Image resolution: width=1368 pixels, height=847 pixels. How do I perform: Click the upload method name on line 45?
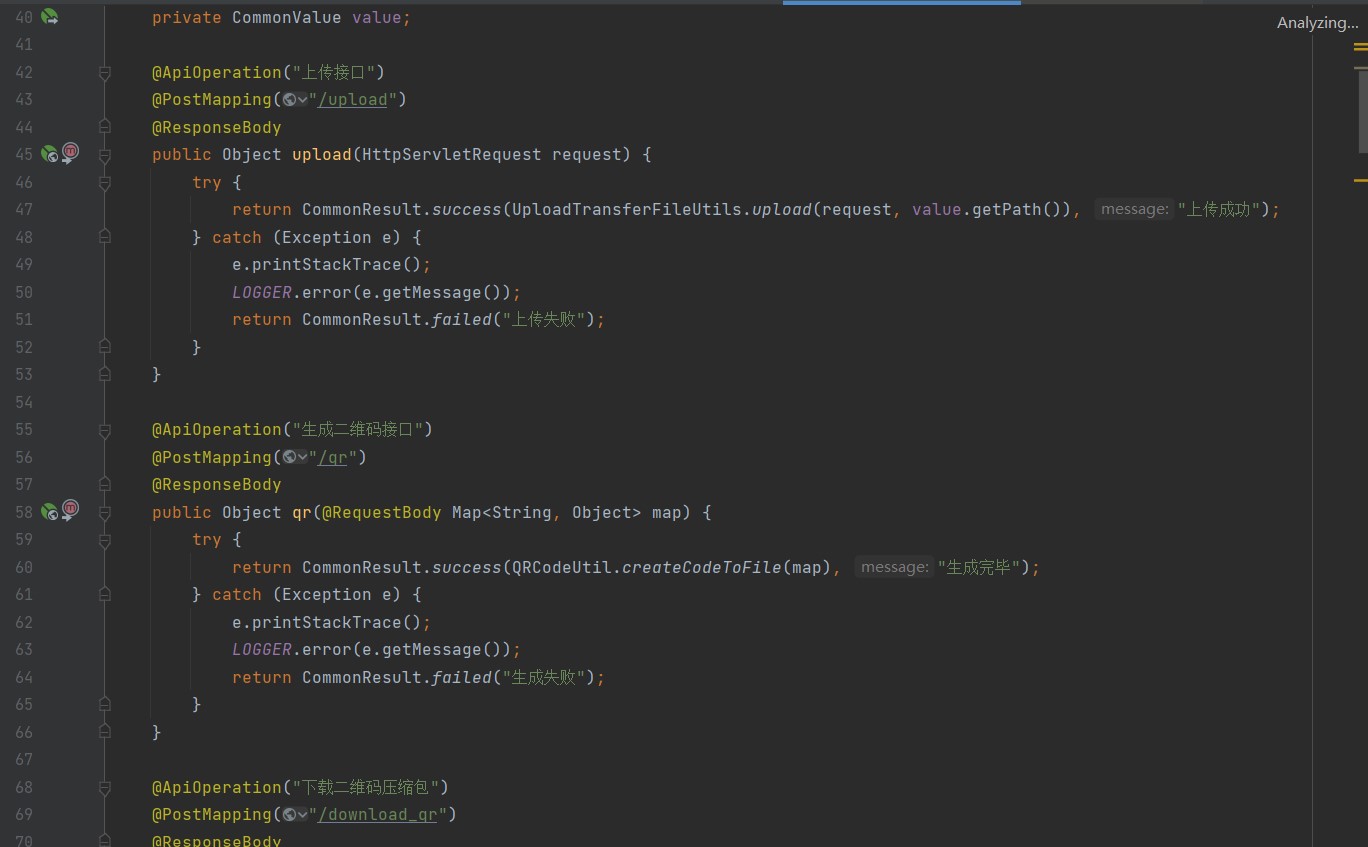click(x=322, y=154)
